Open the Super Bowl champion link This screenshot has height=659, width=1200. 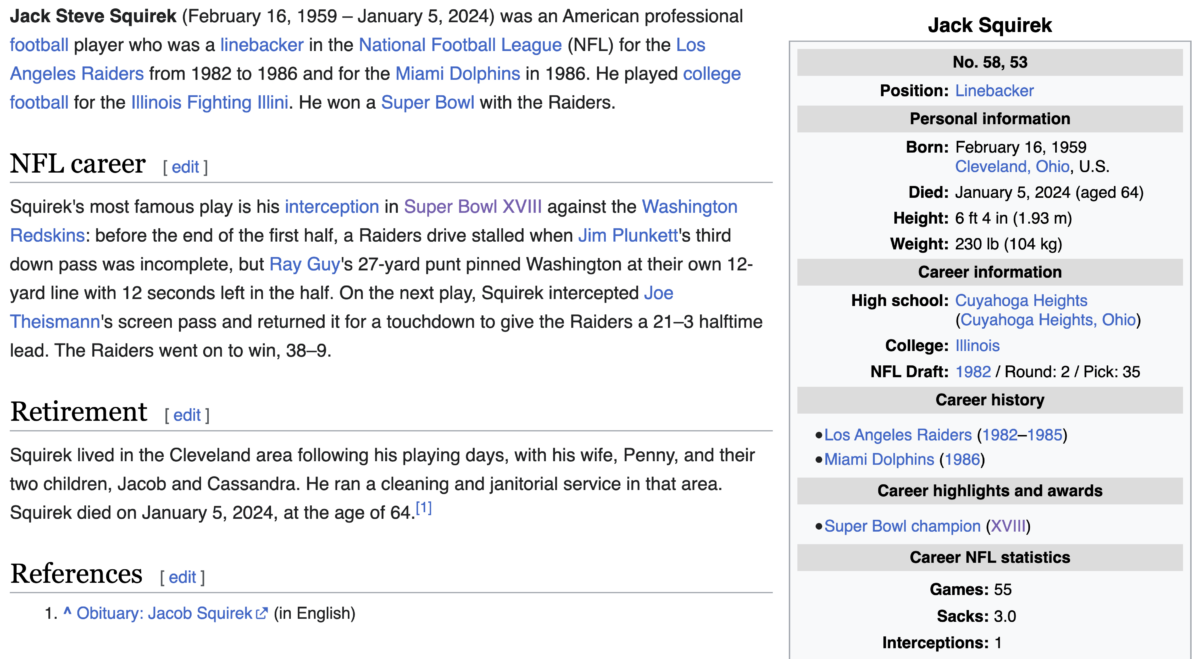click(x=902, y=526)
